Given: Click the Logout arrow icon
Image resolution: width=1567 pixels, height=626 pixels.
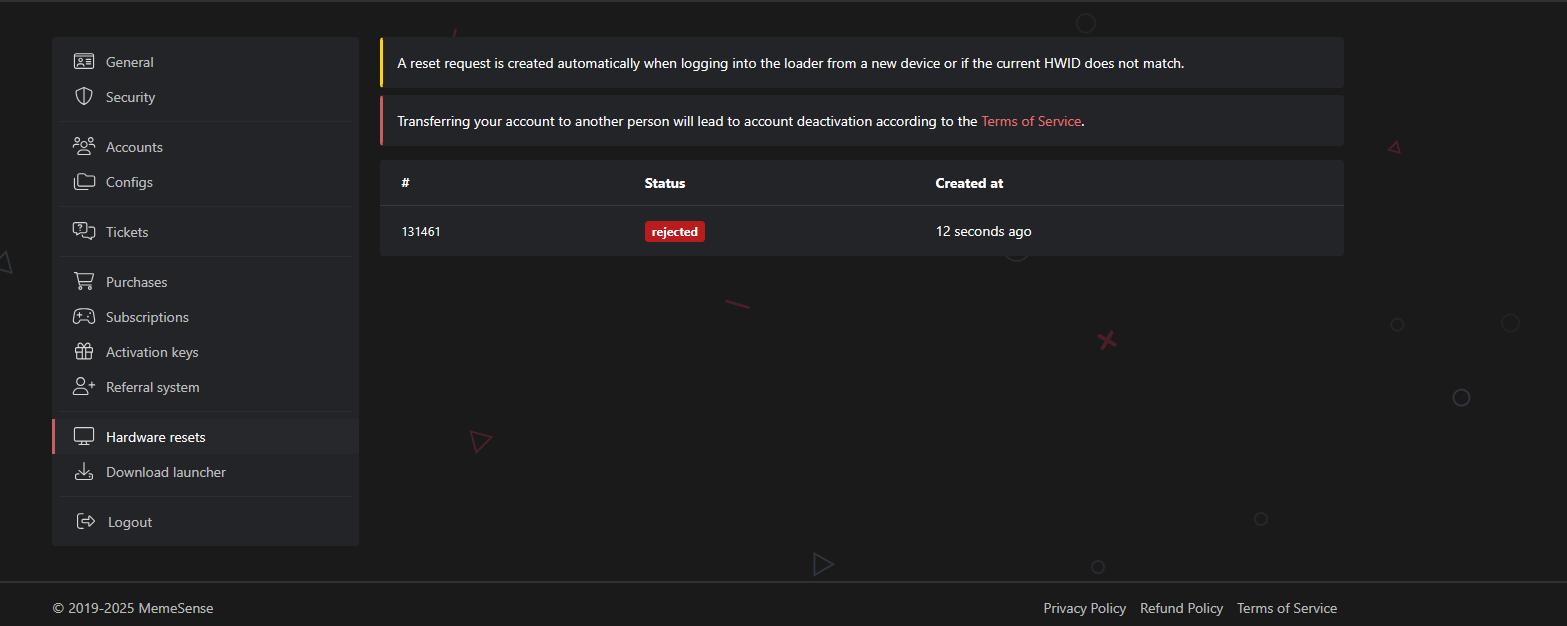Looking at the screenshot, I should click(86, 522).
